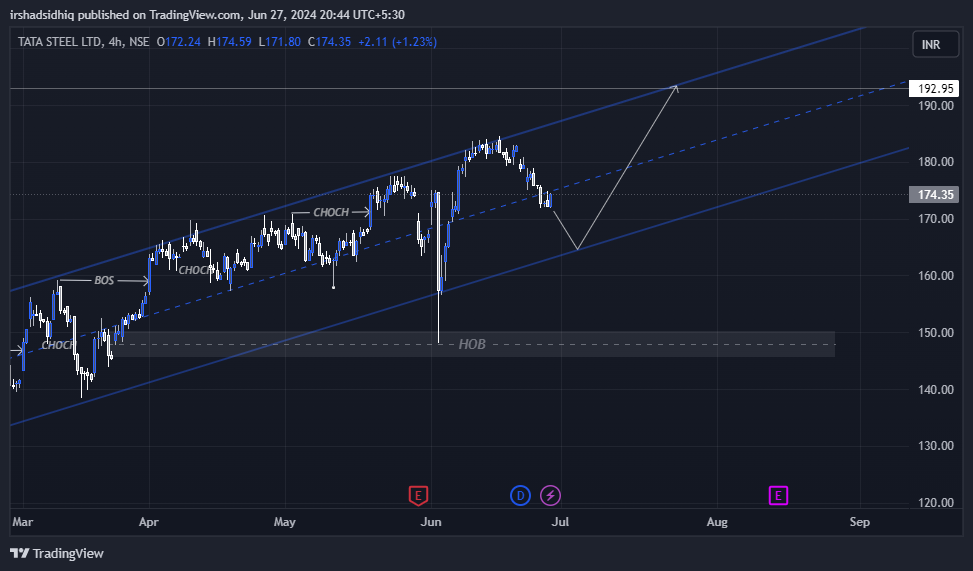The image size is (973, 571).
Task: Click the red earnings E marker
Action: coord(418,495)
